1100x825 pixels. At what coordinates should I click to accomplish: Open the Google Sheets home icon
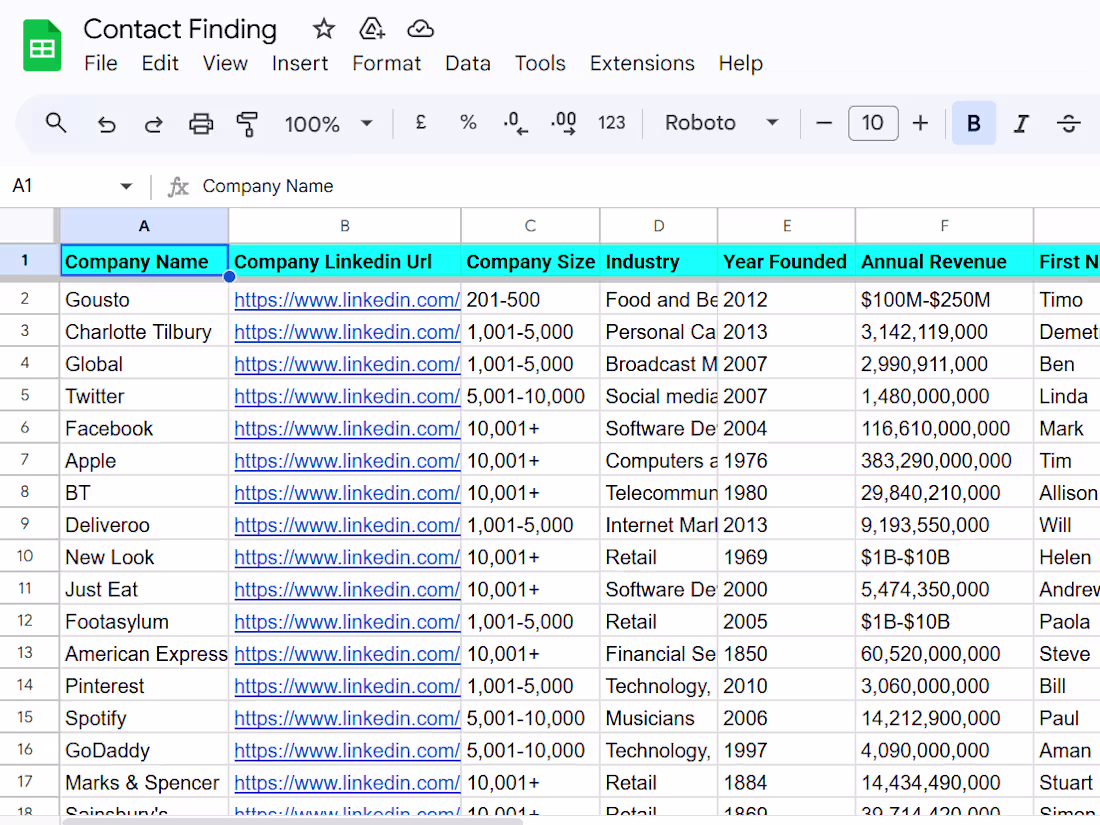42,46
